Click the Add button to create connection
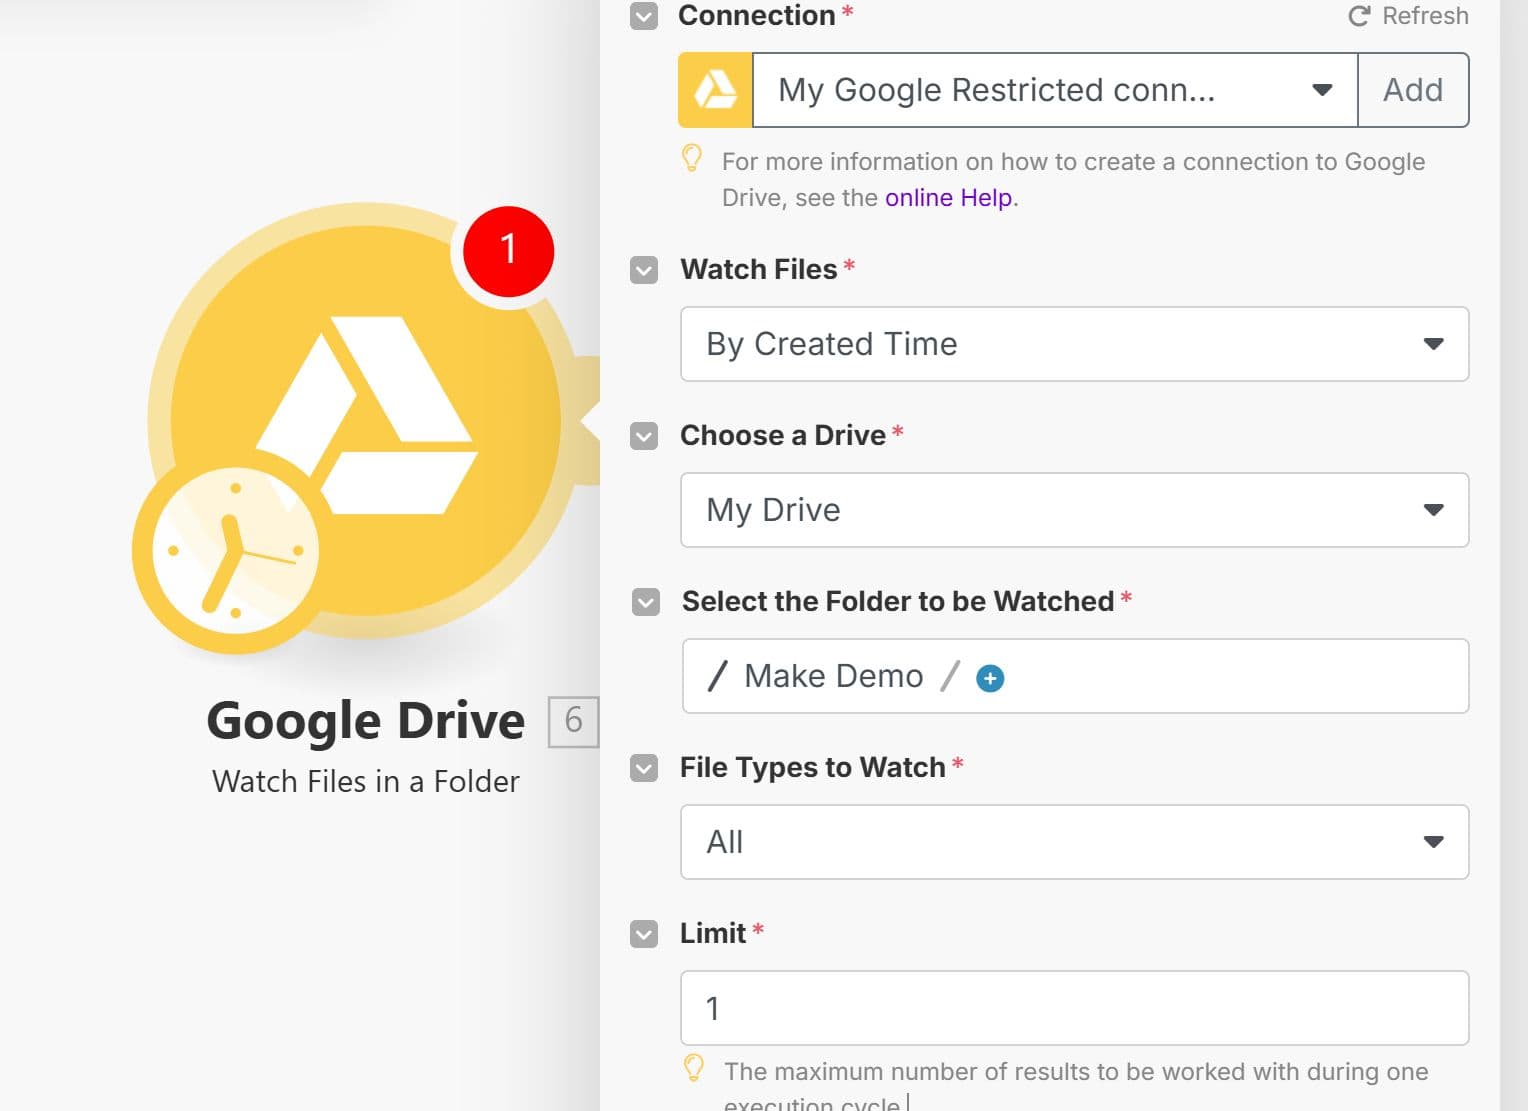The height and width of the screenshot is (1111, 1528). click(x=1413, y=89)
